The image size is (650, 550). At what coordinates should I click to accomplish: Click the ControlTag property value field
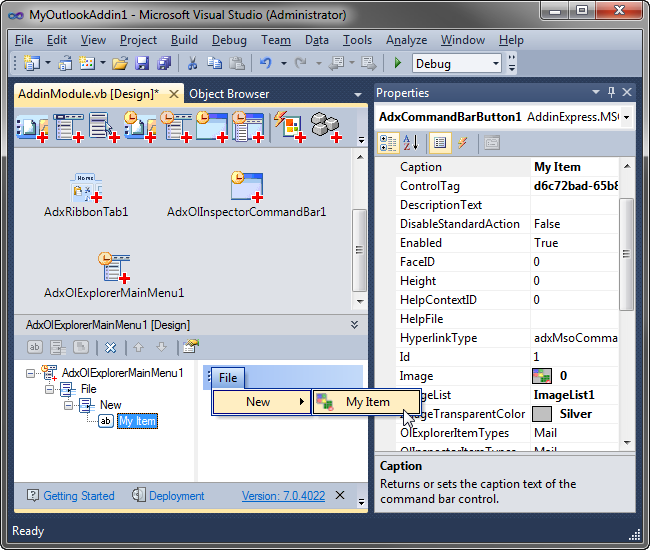[x=575, y=186]
